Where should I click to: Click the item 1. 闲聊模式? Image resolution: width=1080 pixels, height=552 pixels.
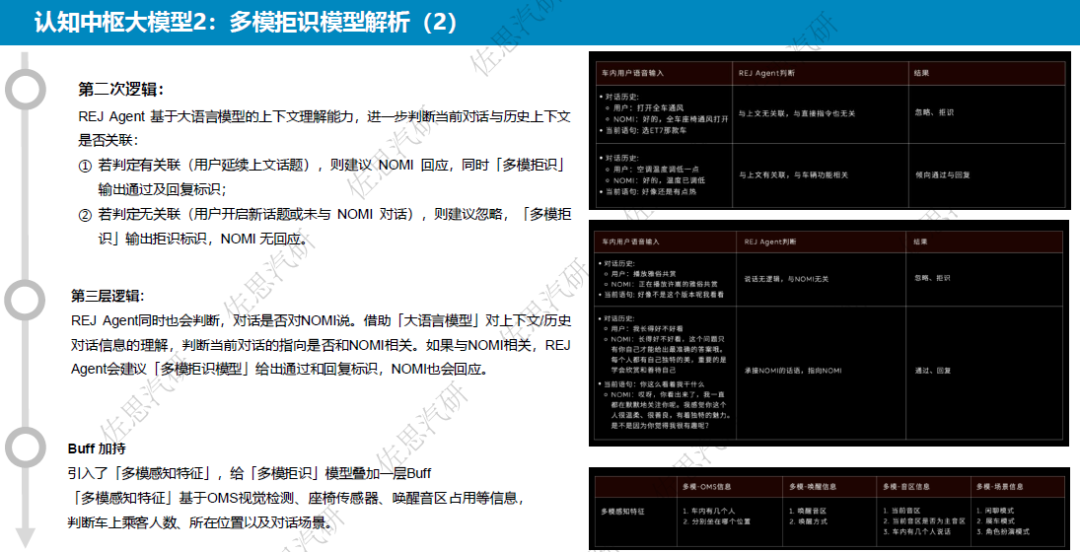click(x=995, y=511)
